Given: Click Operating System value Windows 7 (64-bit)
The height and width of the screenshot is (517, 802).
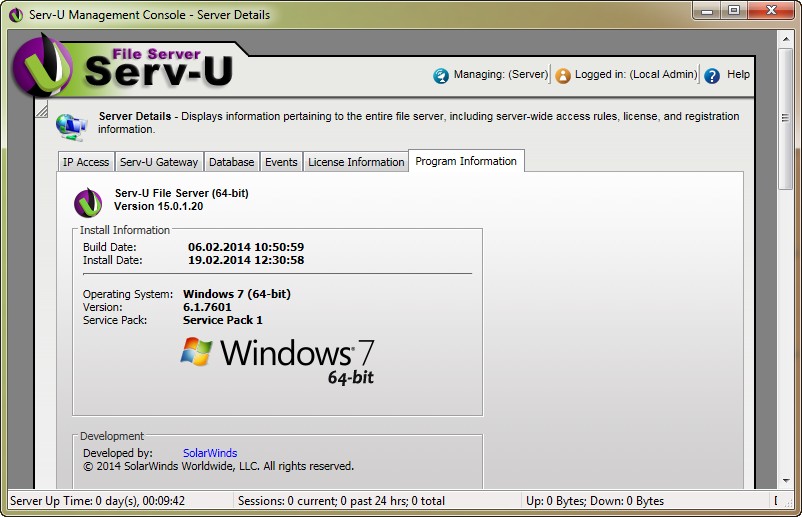Looking at the screenshot, I should pyautogui.click(x=237, y=294).
